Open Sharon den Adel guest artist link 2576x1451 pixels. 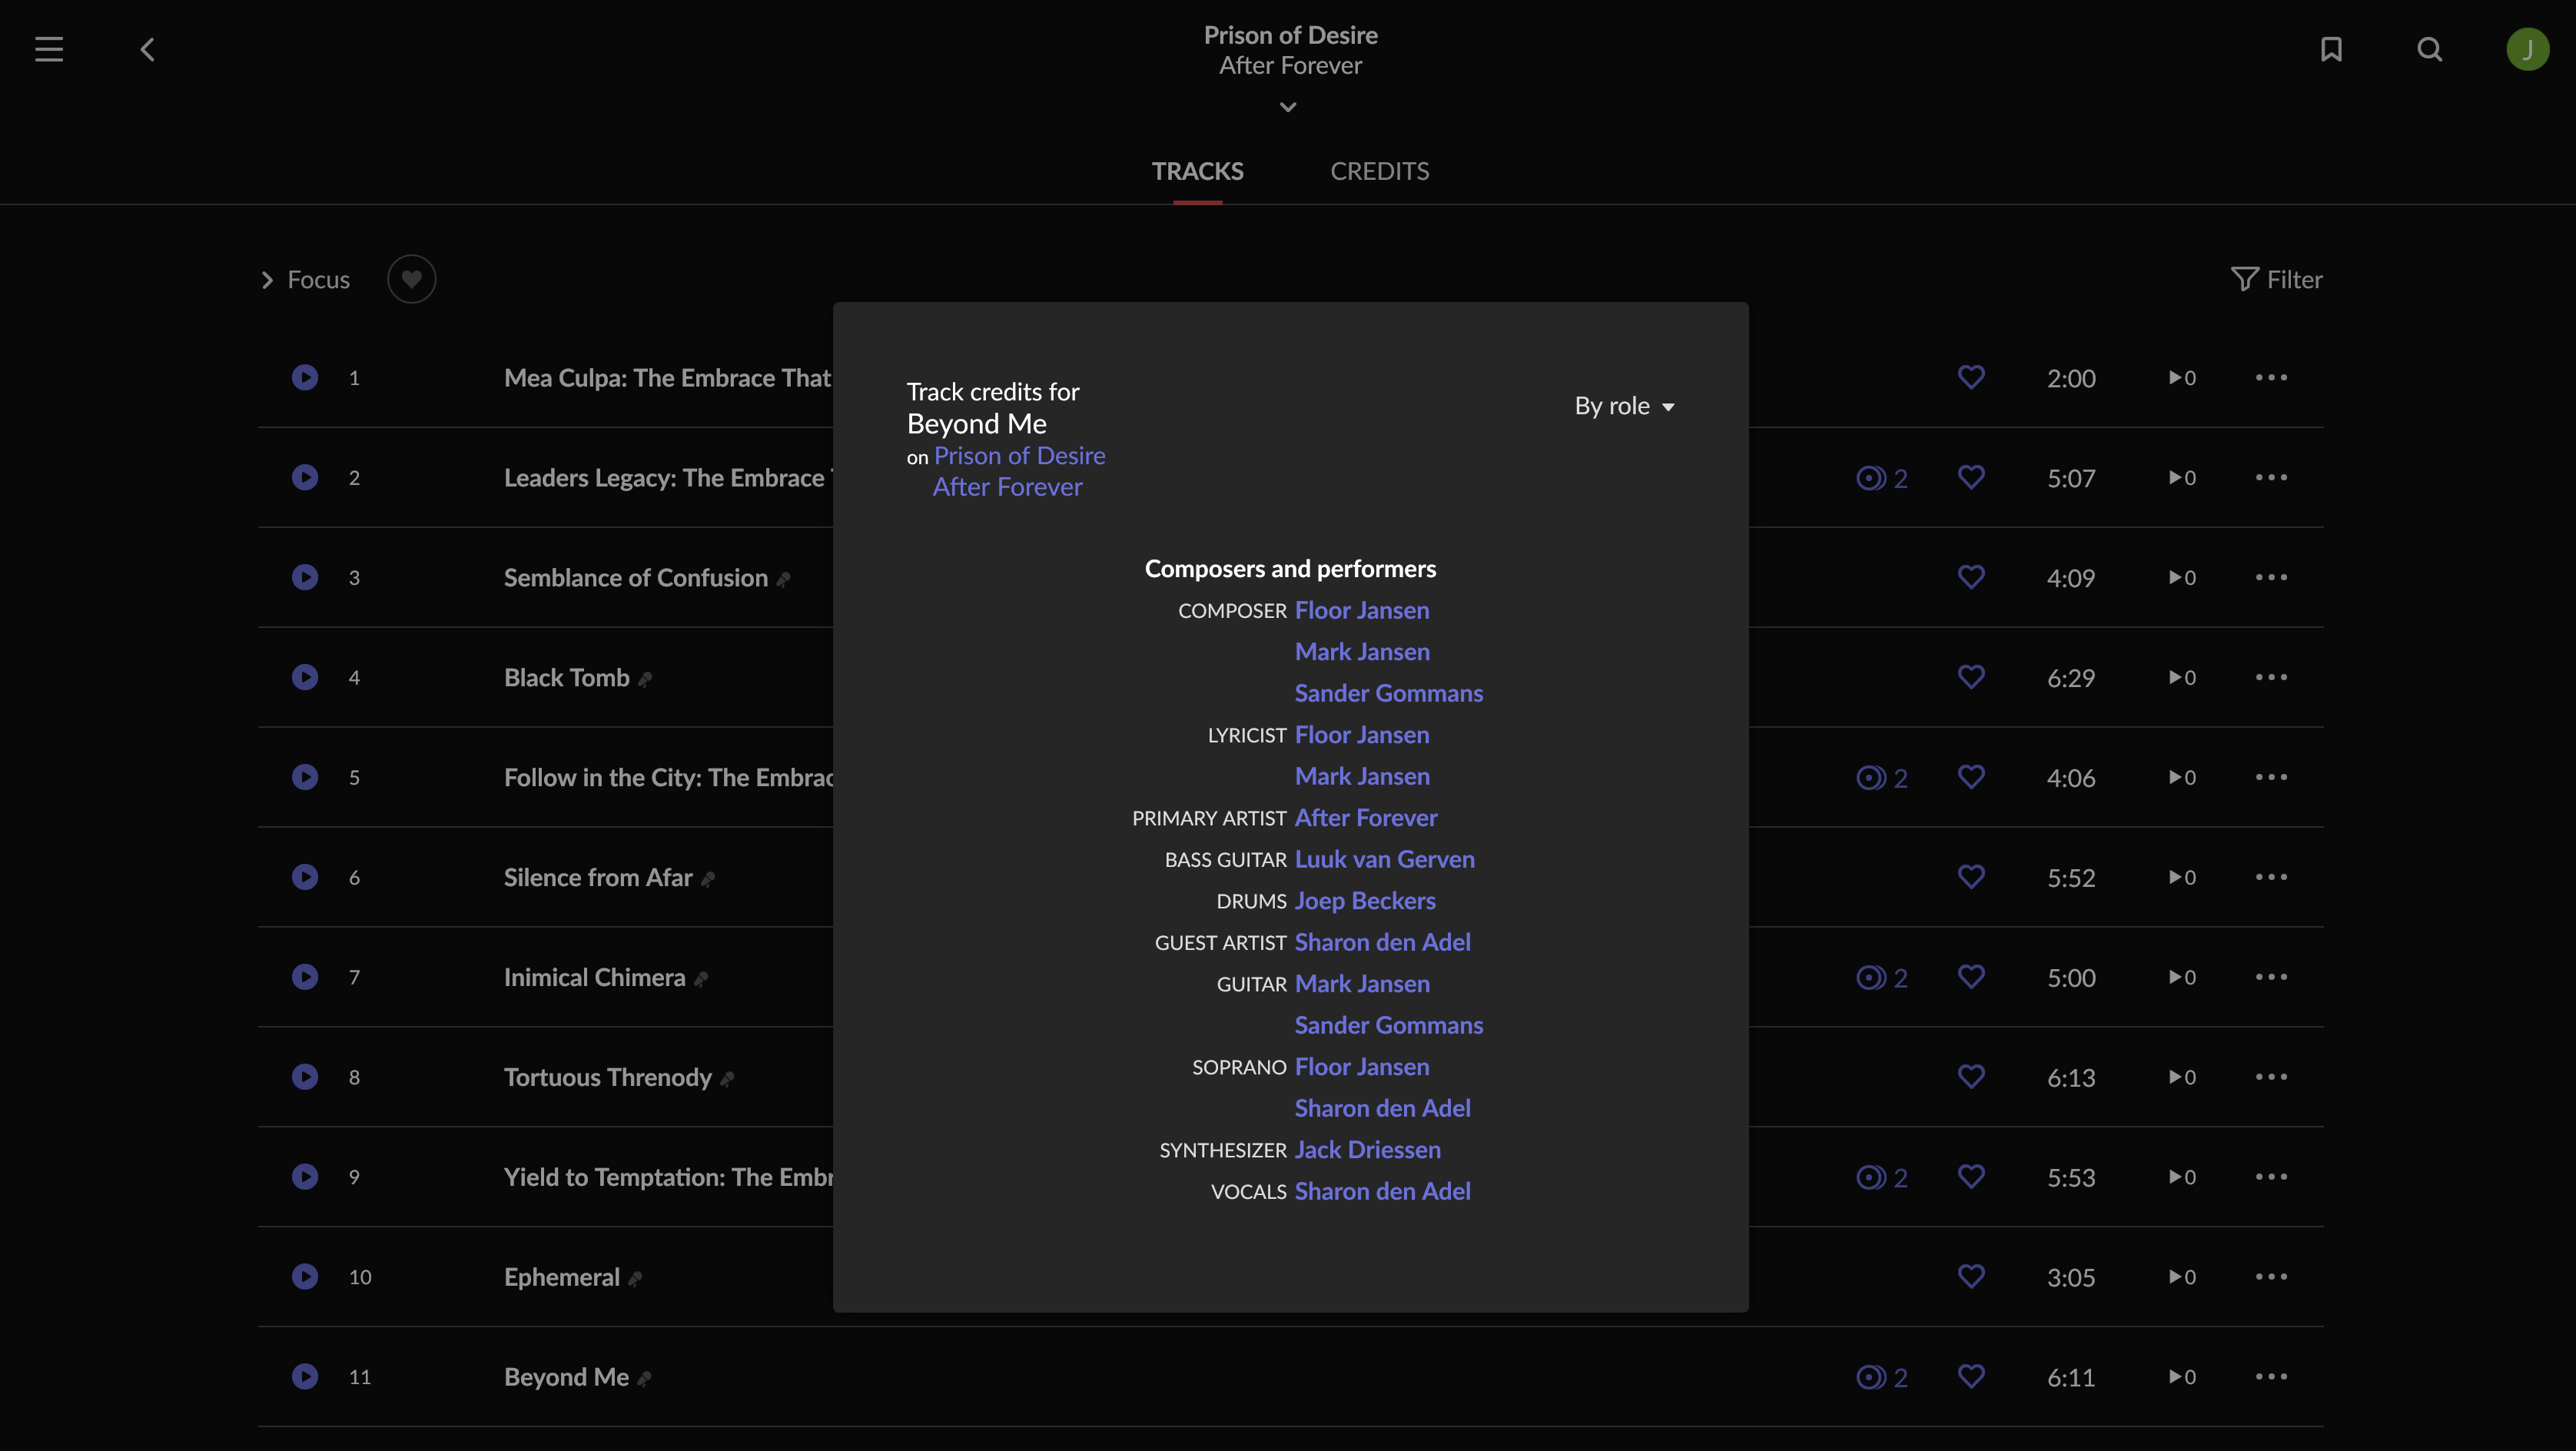pos(1382,942)
